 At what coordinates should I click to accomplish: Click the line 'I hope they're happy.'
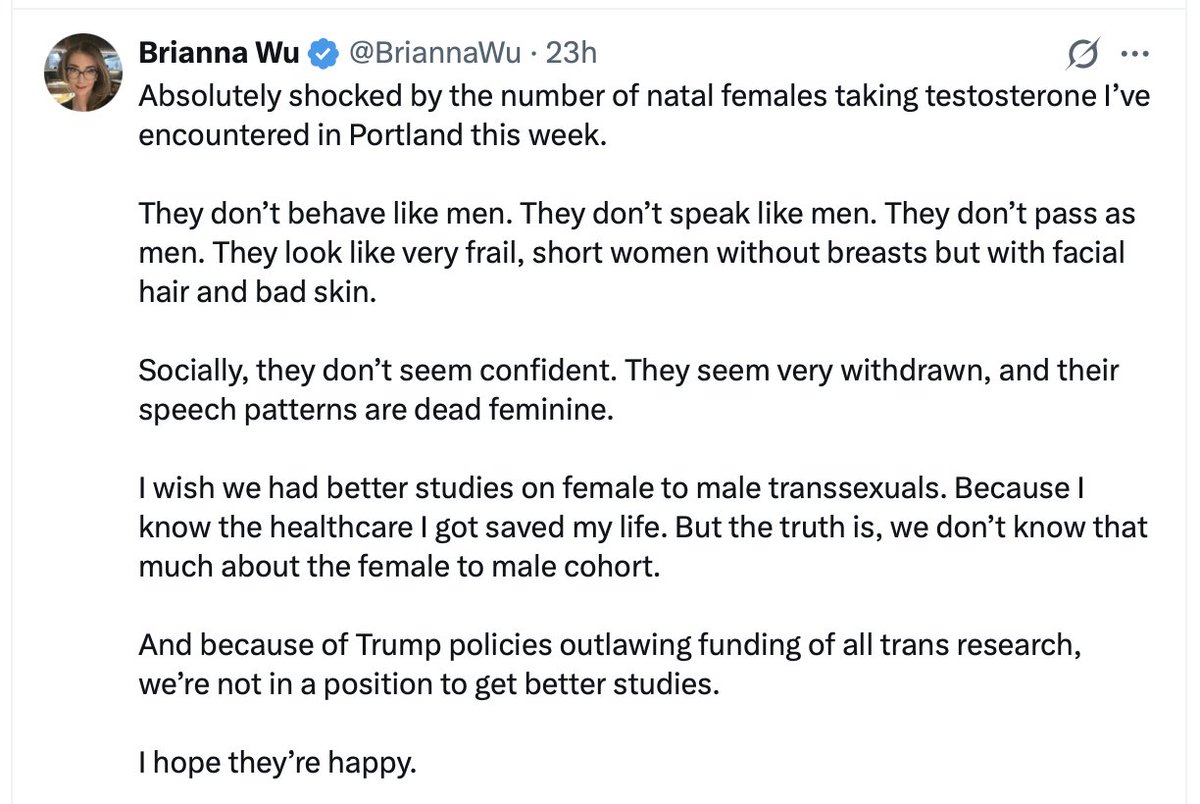[276, 765]
